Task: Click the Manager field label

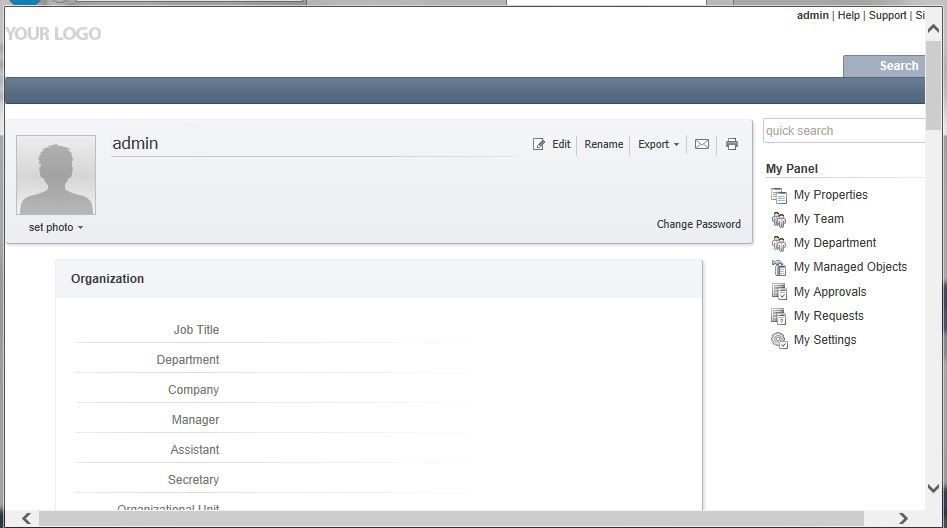Action: (195, 420)
